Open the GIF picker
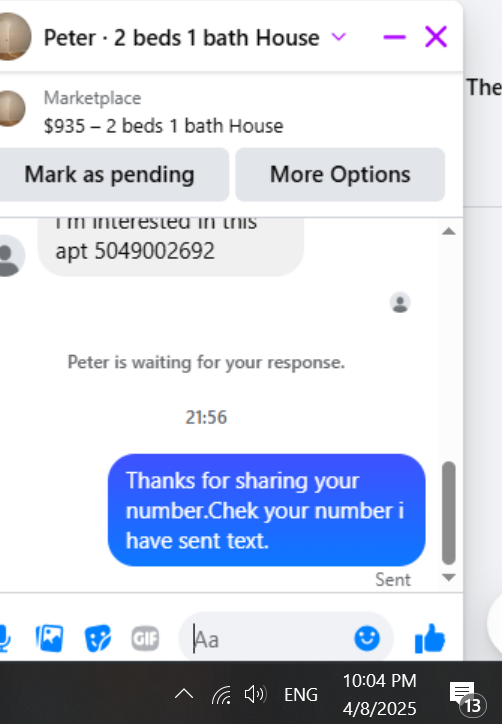 point(145,639)
